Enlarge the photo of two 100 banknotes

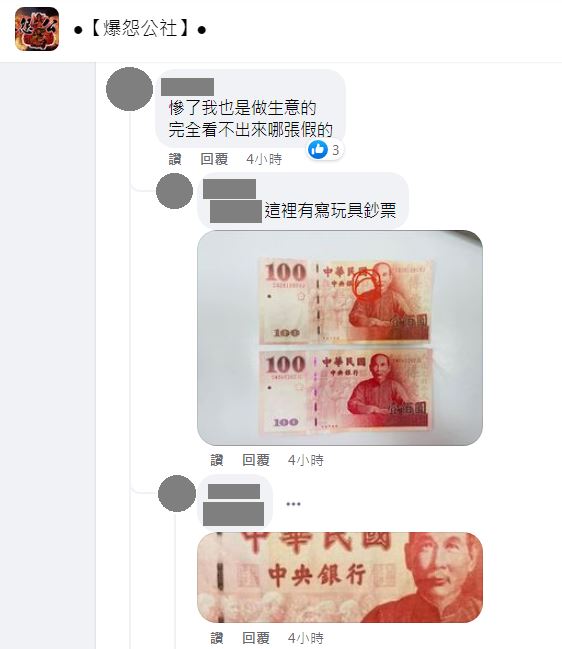coord(340,338)
